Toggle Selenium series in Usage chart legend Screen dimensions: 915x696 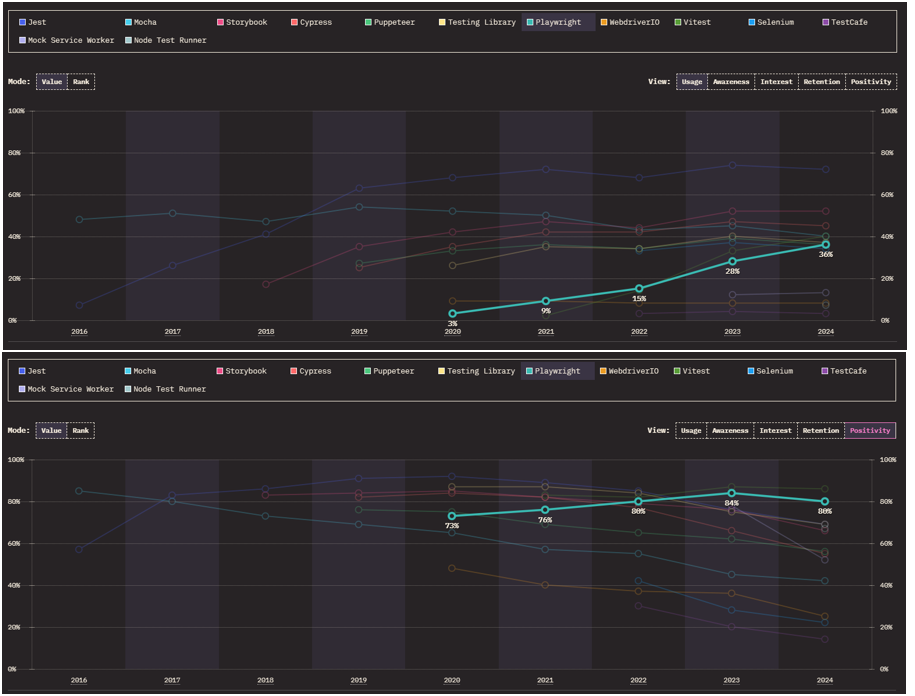(771, 22)
